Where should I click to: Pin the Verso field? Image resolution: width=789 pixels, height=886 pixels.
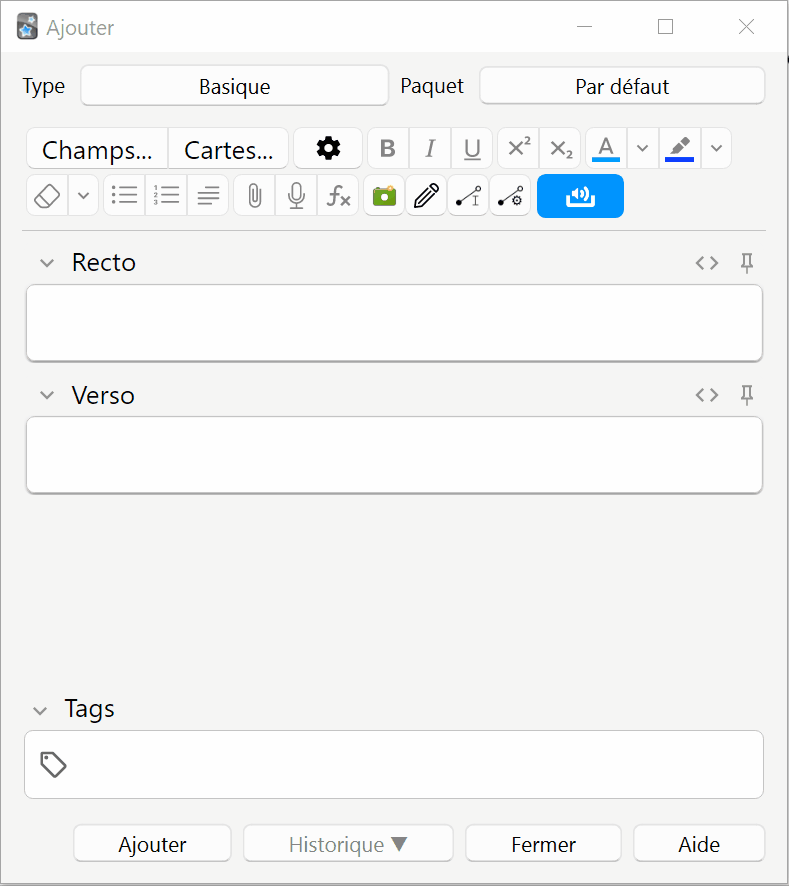coord(747,395)
